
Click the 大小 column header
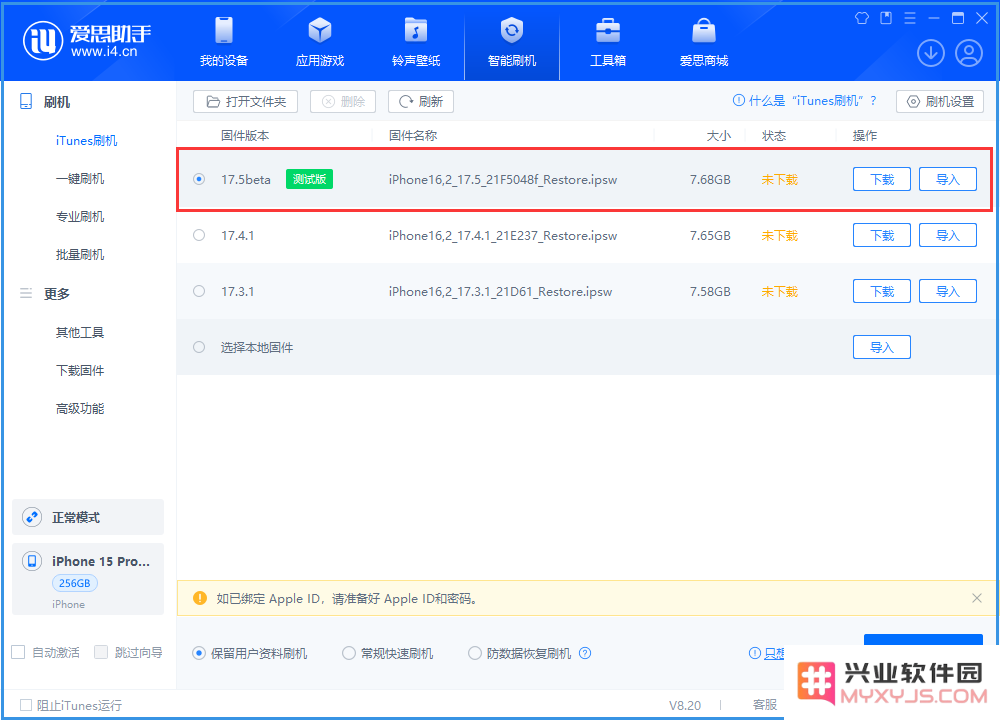(719, 135)
